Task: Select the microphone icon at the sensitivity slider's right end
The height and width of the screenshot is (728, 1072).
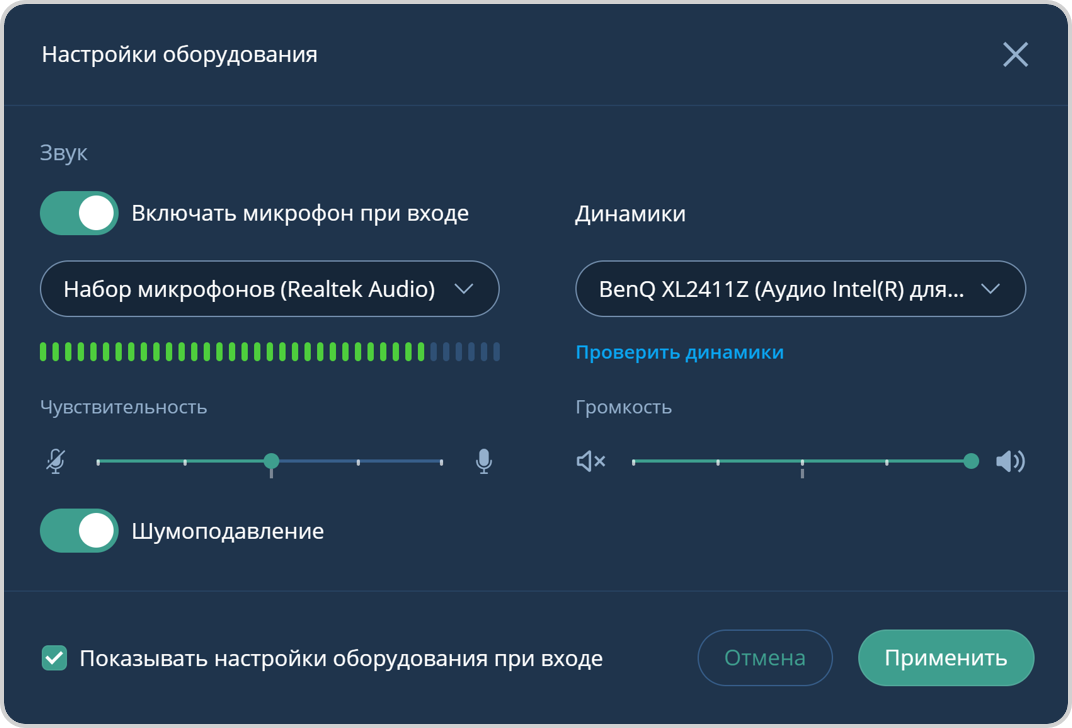Action: [483, 461]
